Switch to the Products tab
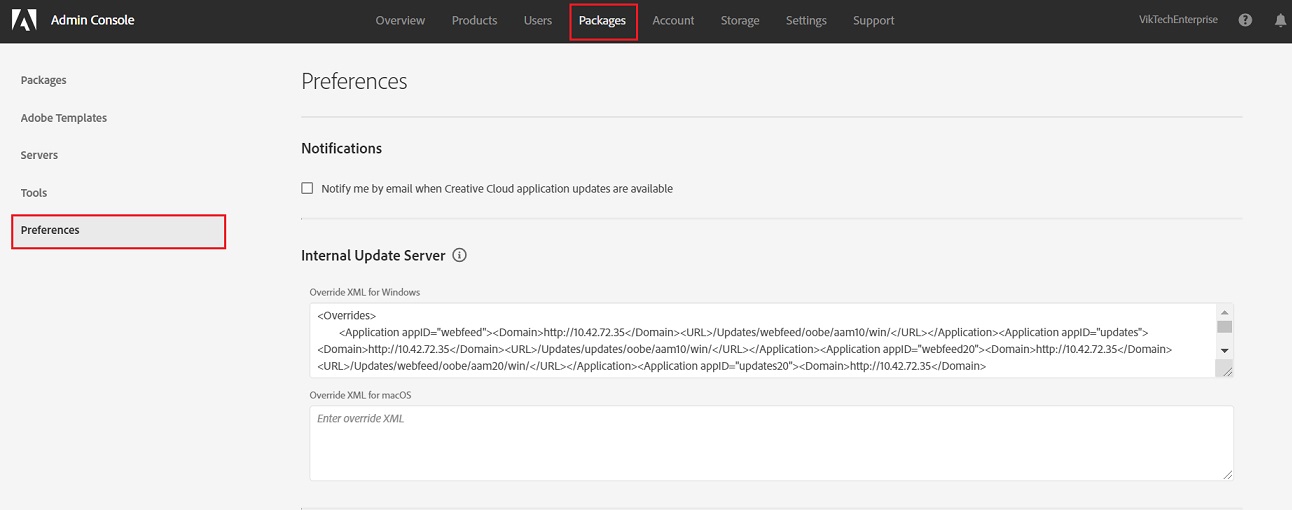Screen dimensions: 1292x510 (x=474, y=20)
